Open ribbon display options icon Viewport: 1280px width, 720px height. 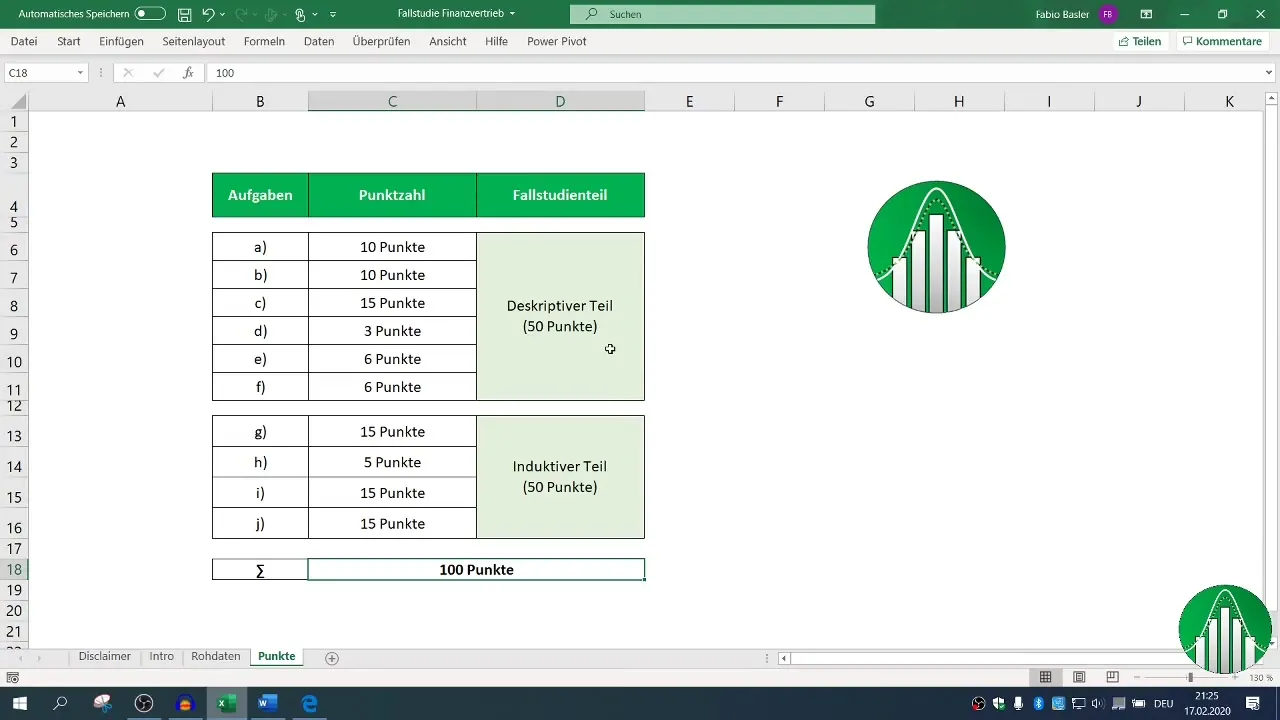pyautogui.click(x=1146, y=14)
